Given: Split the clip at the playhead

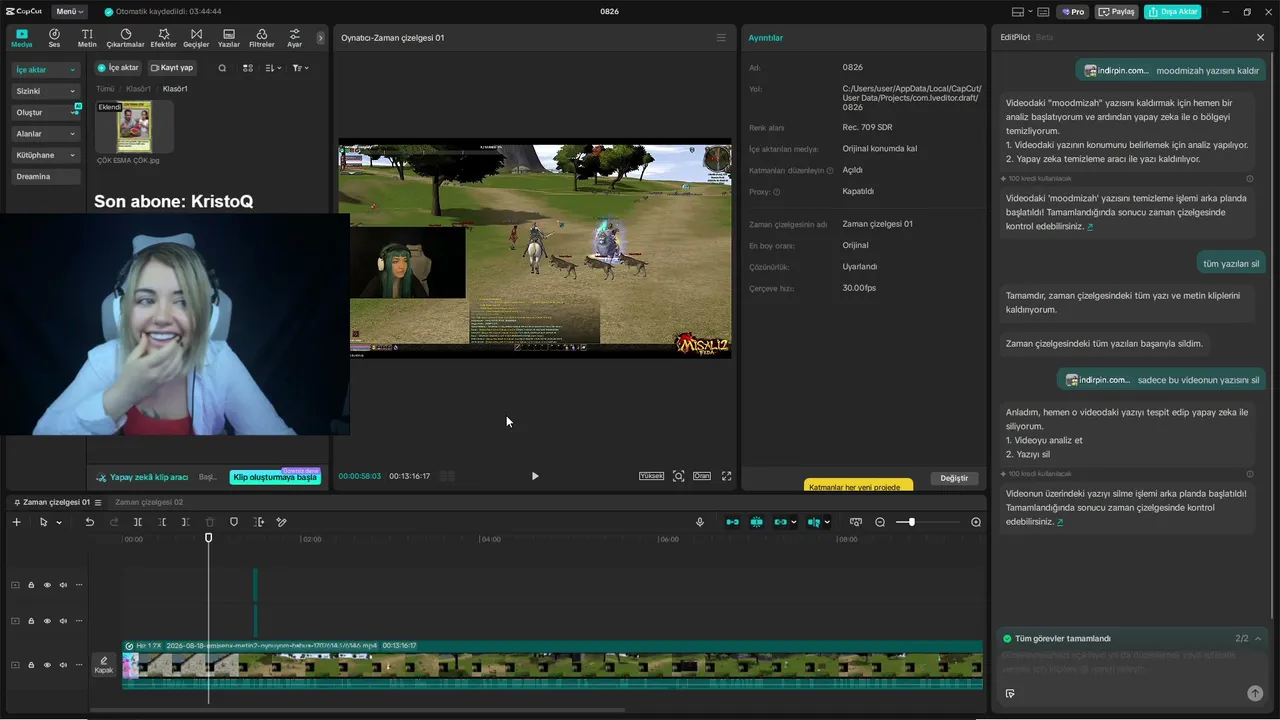Looking at the screenshot, I should pyautogui.click(x=138, y=522).
